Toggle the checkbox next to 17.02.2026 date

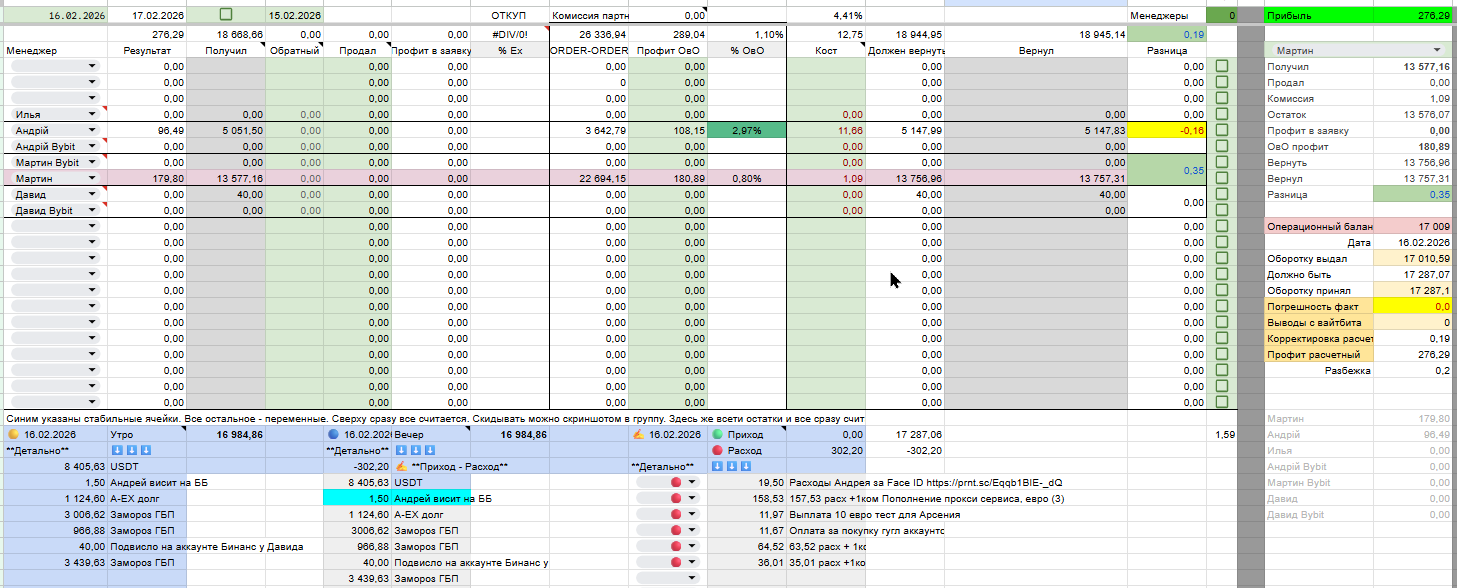(226, 14)
